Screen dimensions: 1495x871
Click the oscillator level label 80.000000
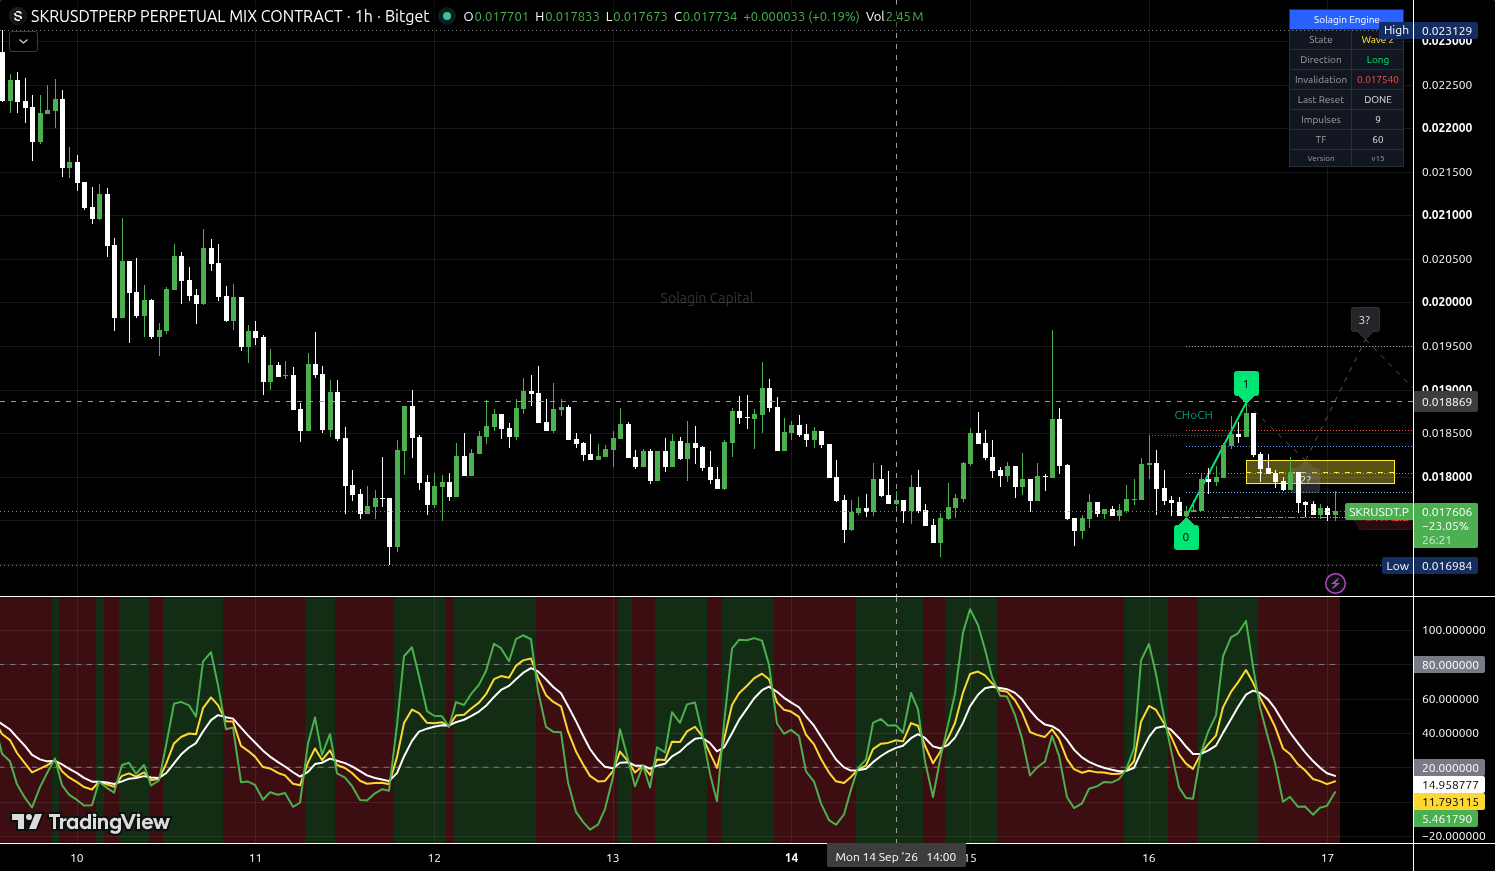pos(1450,665)
